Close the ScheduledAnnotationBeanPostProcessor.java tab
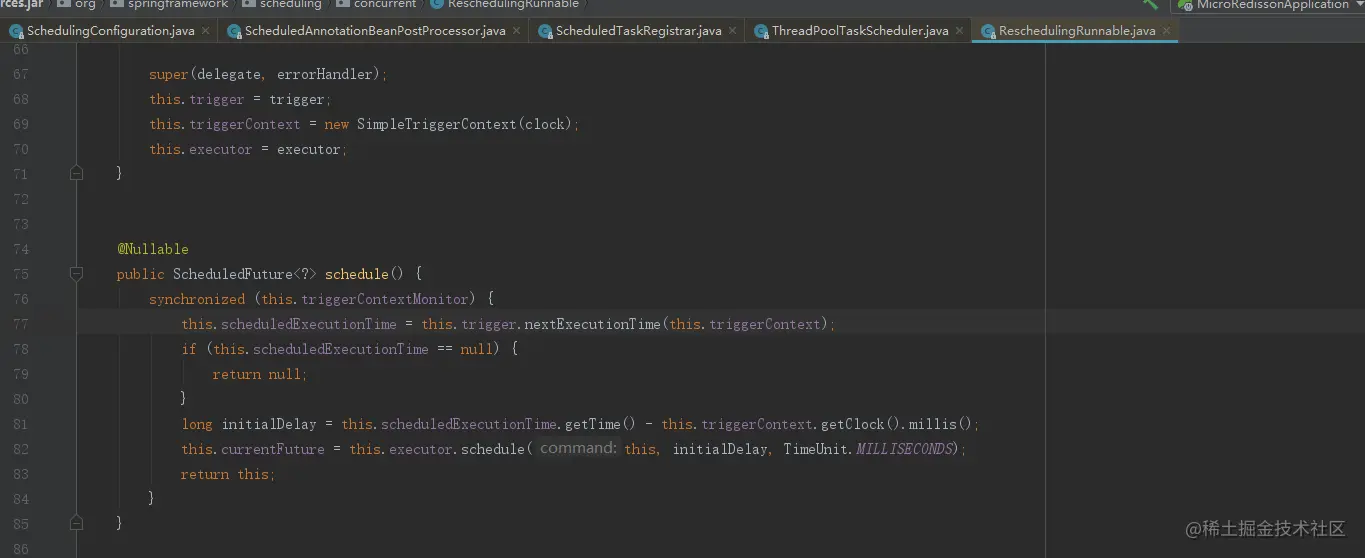Image resolution: width=1365 pixels, height=558 pixels. tap(516, 31)
